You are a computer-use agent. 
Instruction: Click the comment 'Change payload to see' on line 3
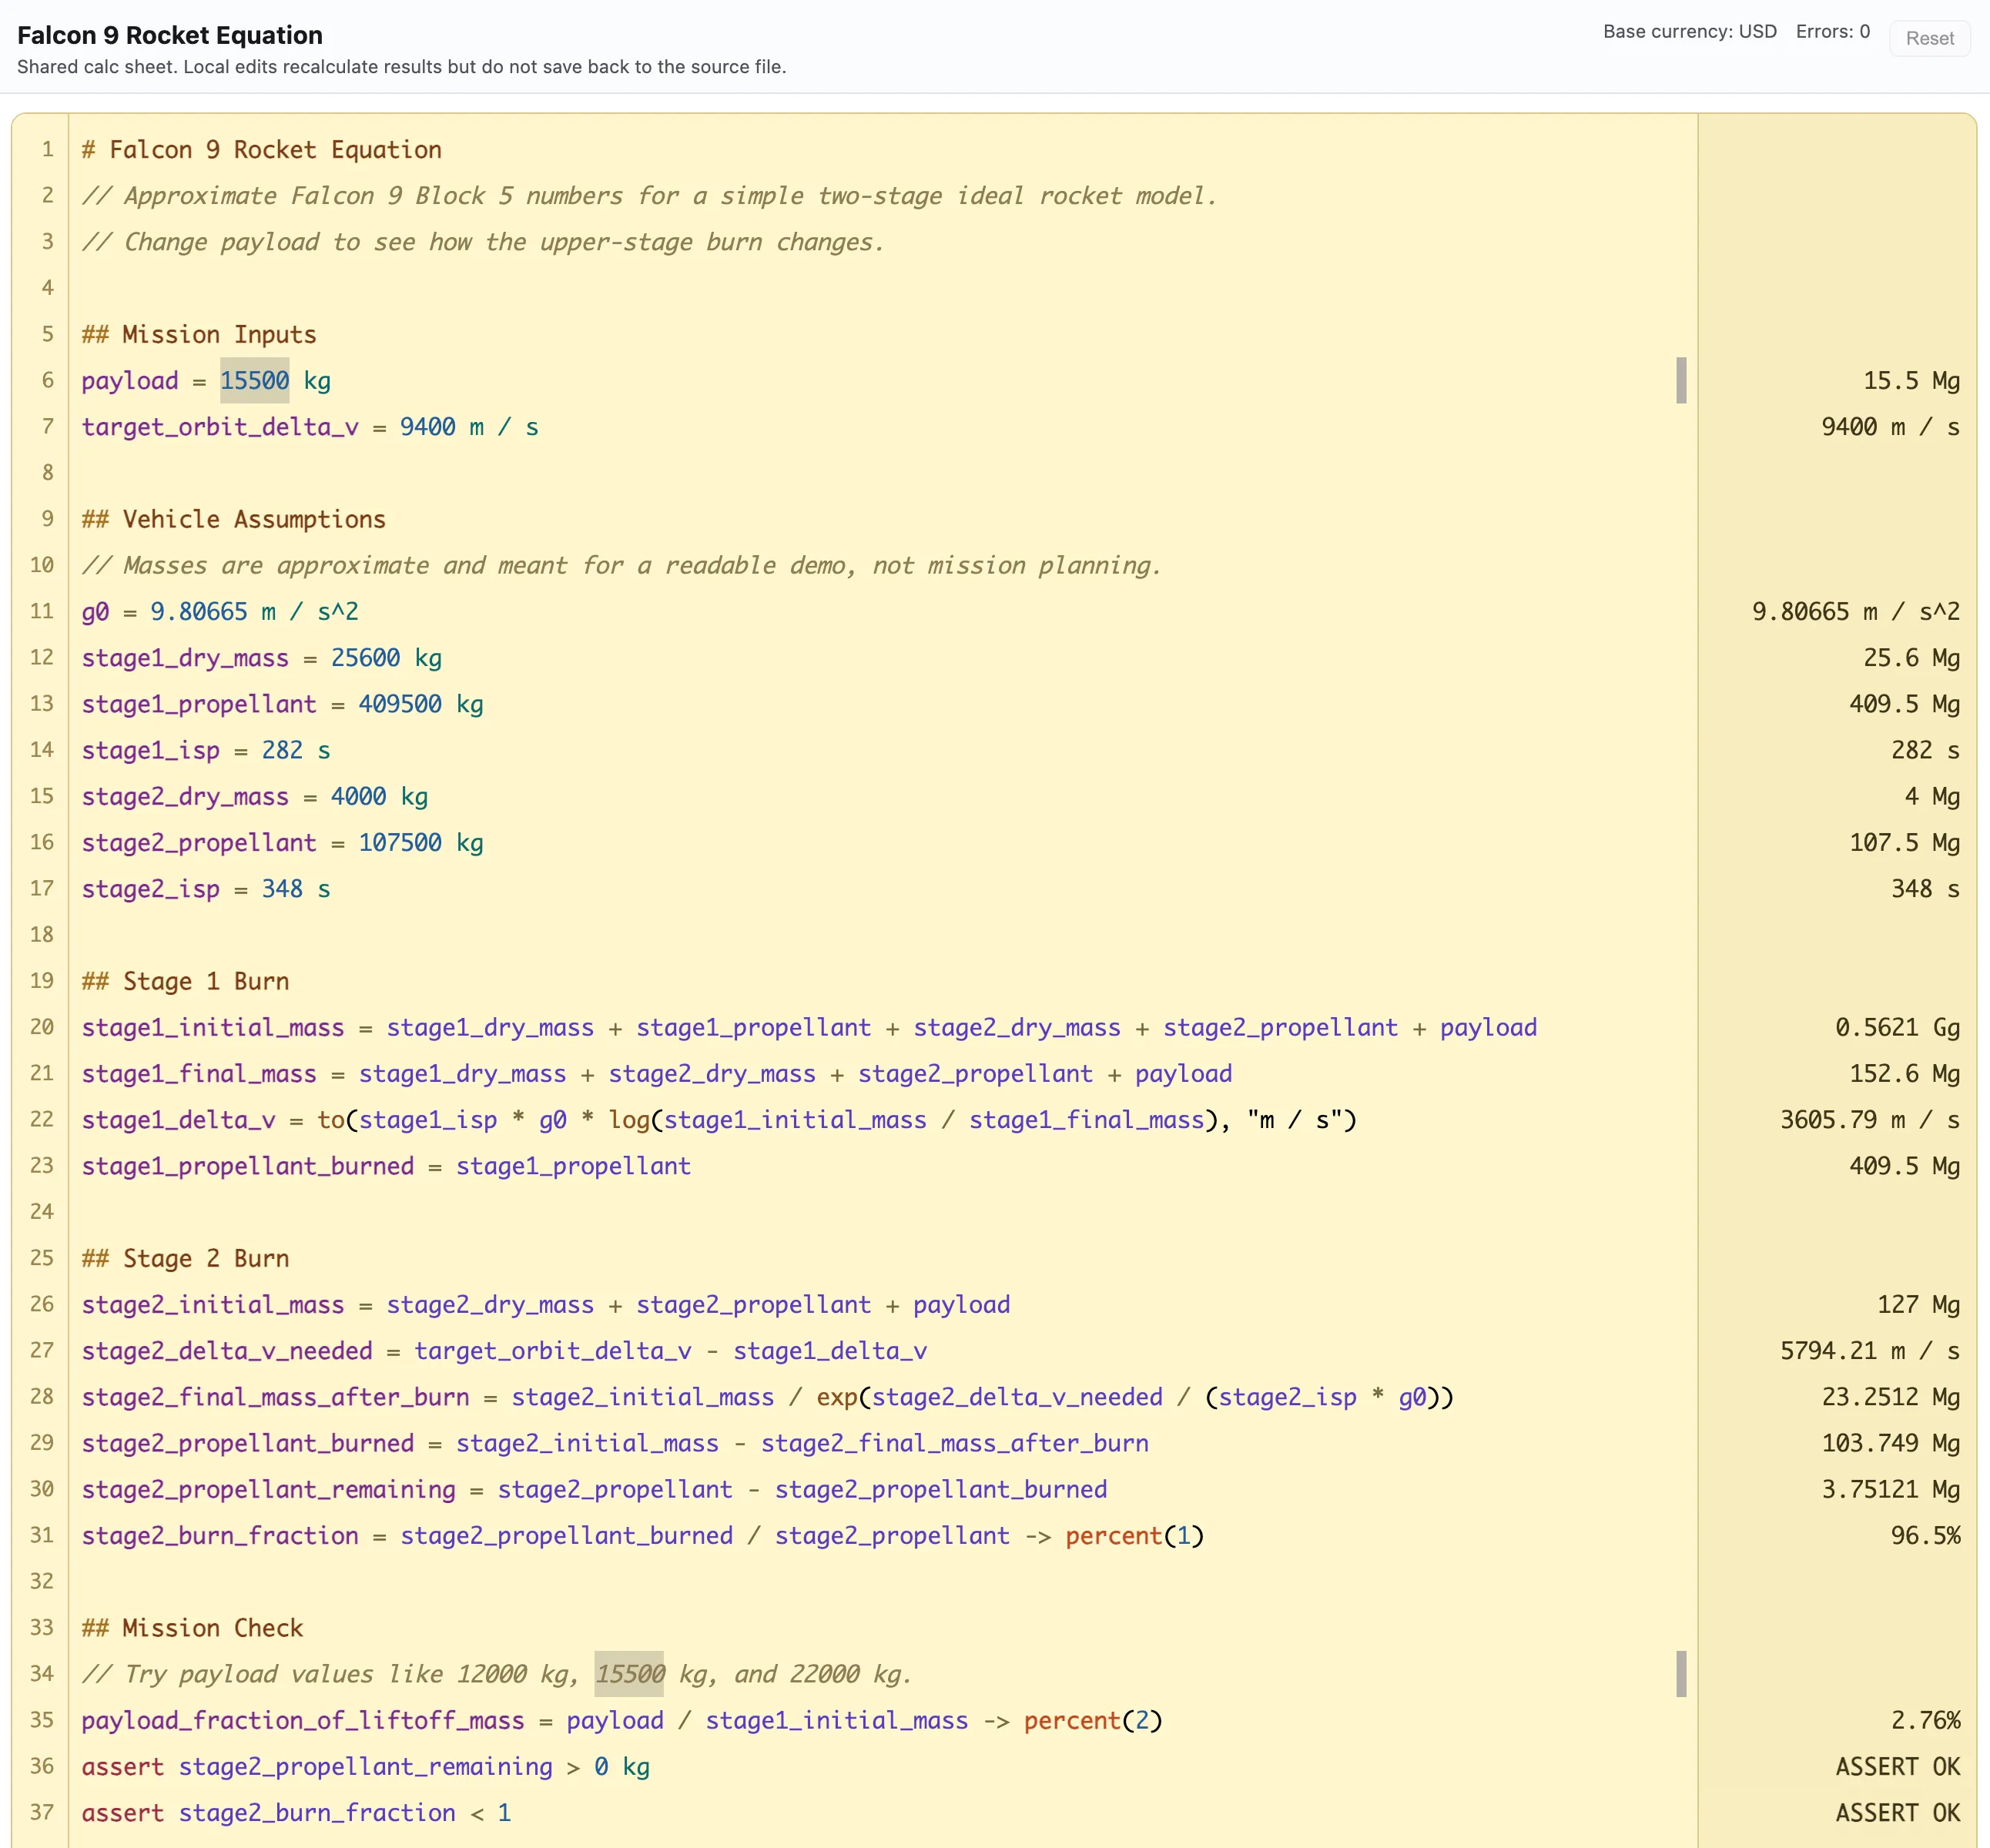click(x=483, y=243)
